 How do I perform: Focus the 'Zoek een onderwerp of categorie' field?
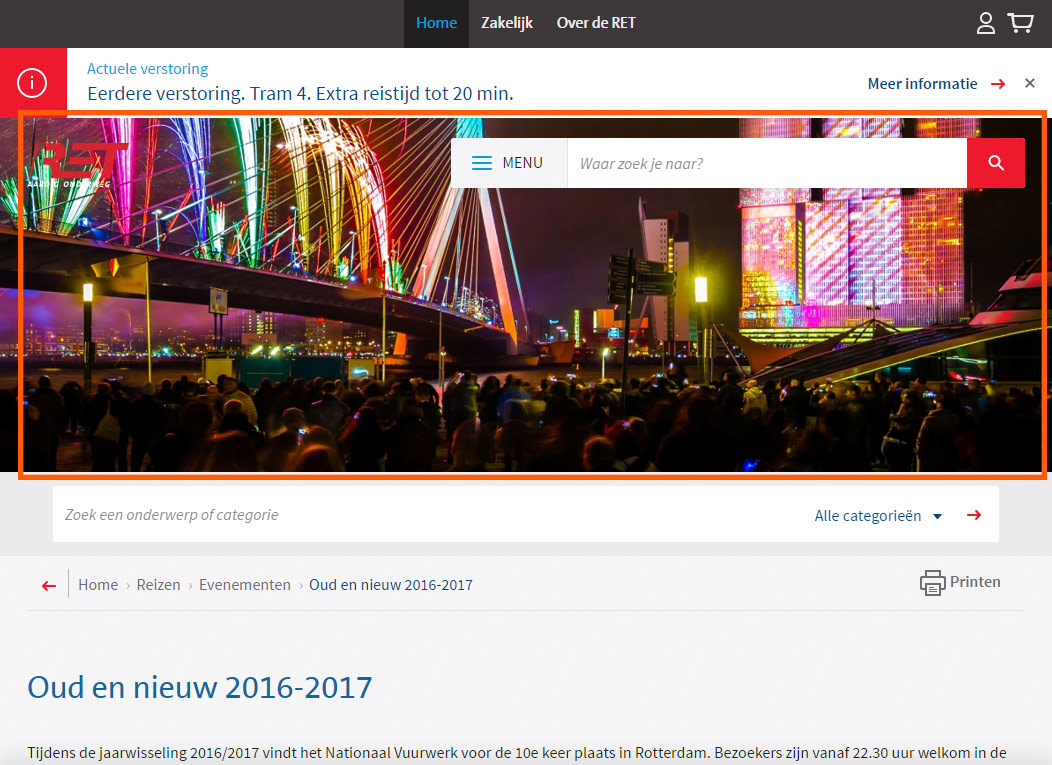(429, 515)
